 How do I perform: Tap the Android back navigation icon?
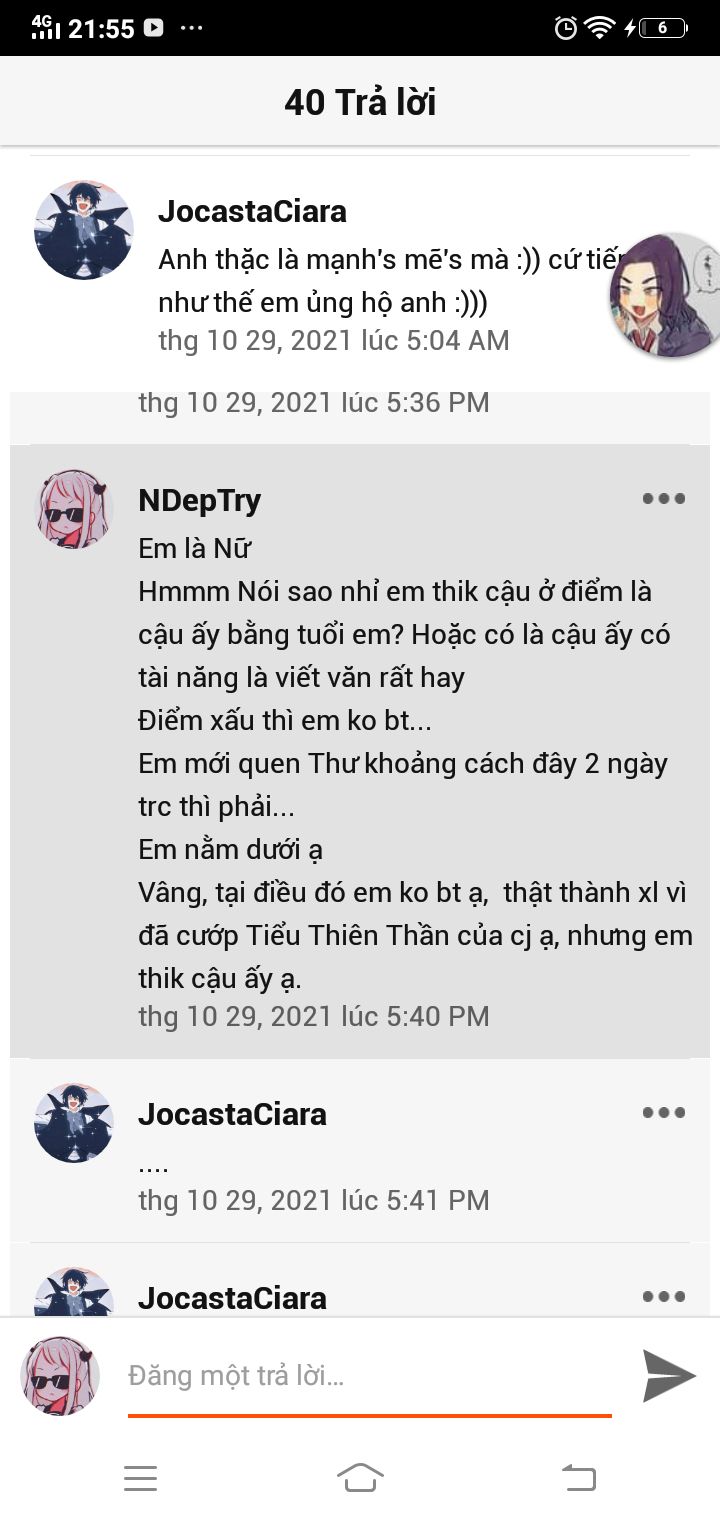tap(579, 1477)
